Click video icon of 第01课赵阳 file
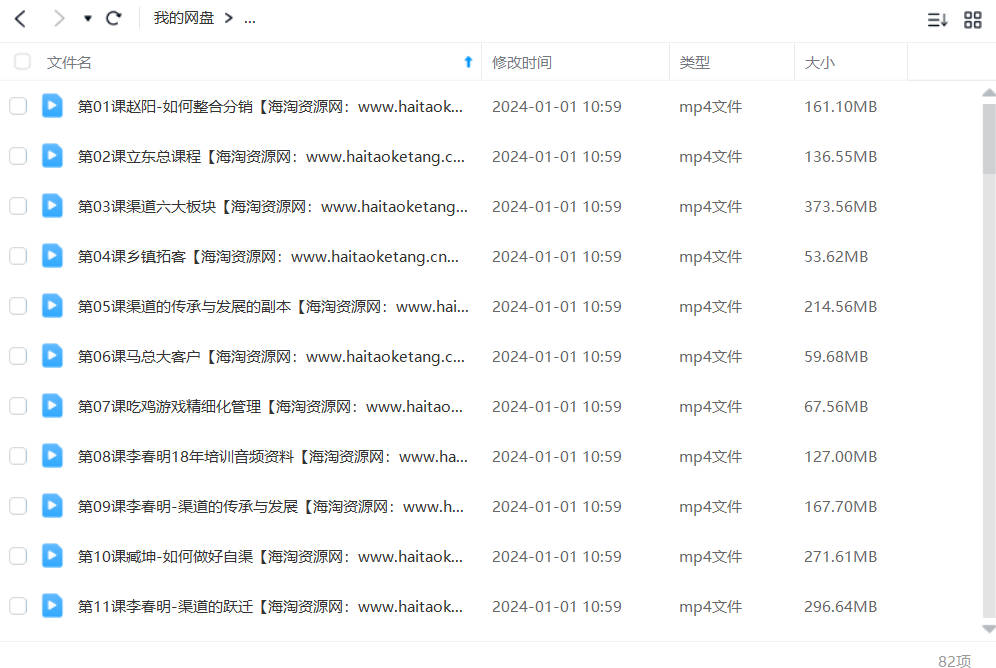 [52, 106]
